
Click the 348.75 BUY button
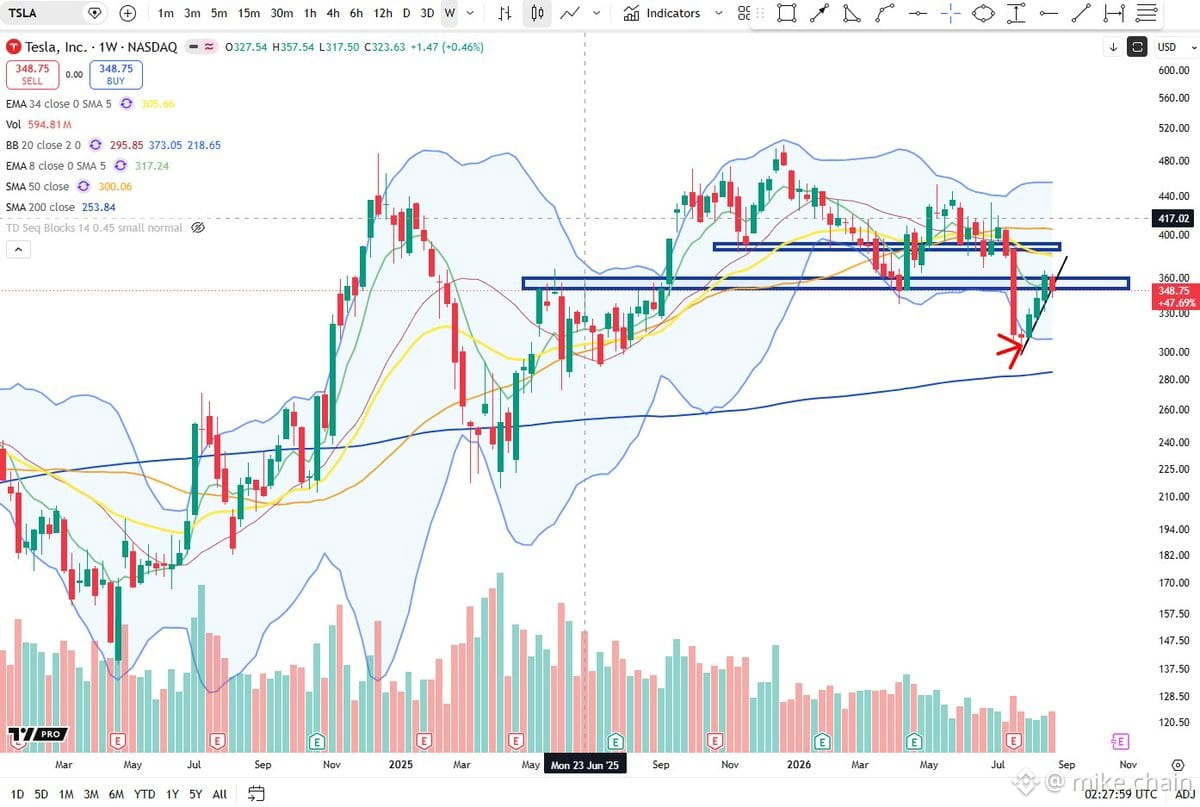[x=116, y=75]
